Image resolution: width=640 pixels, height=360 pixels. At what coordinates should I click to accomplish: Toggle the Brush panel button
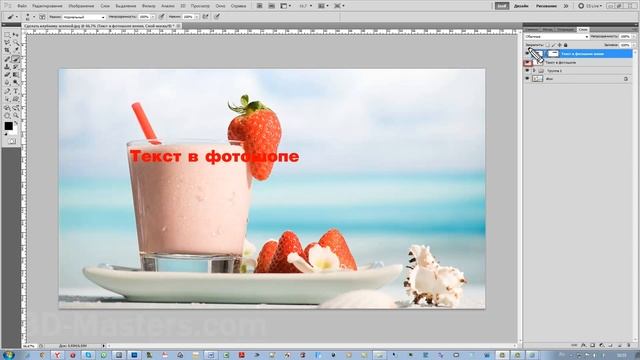pos(42,17)
